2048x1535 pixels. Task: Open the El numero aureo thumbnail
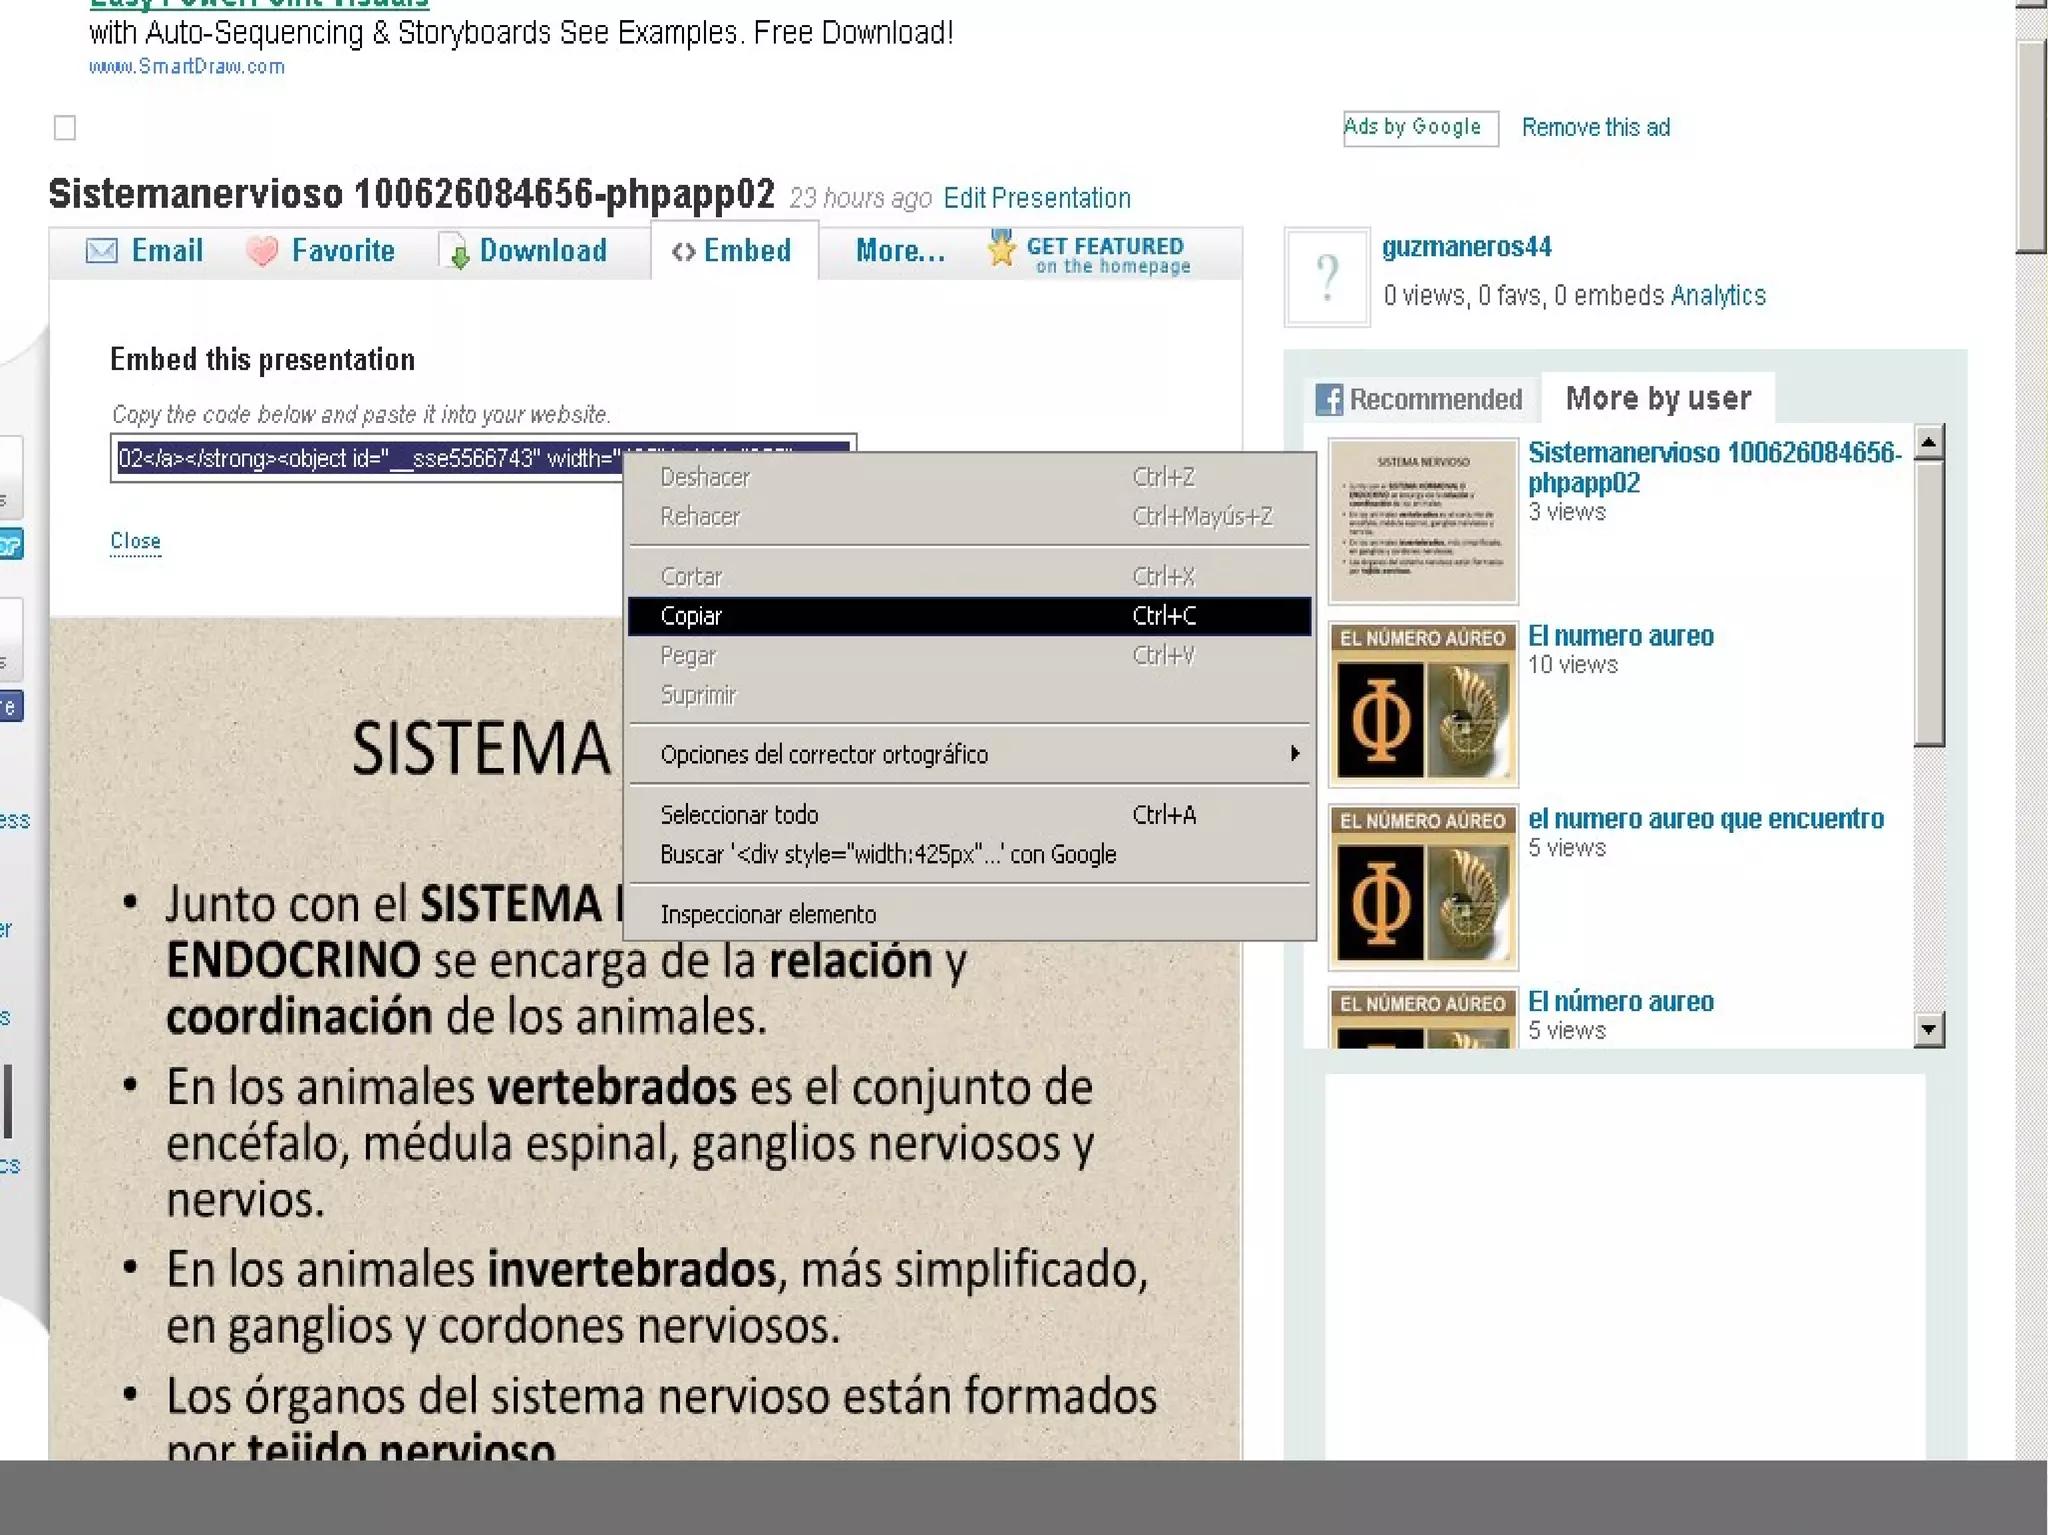point(1423,705)
